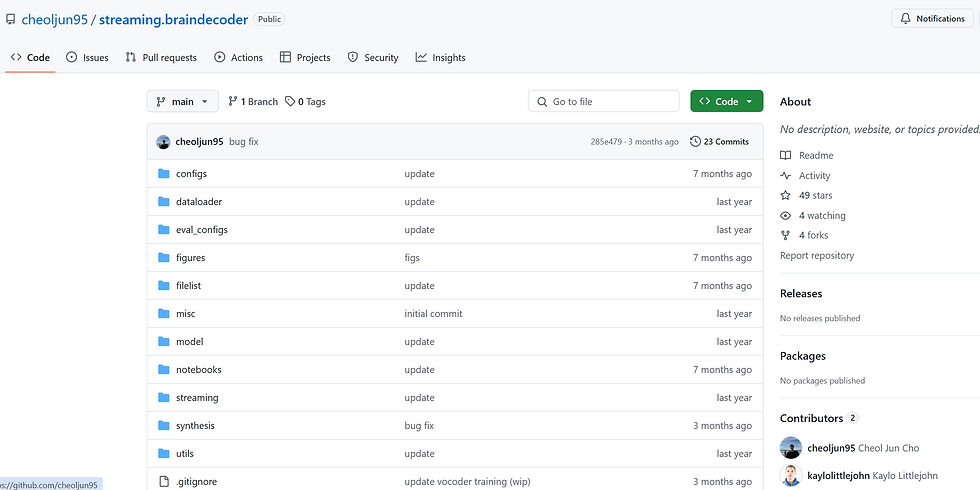Screen dimensions: 980x490
Task: Switch to the Issues tab
Action: point(88,58)
